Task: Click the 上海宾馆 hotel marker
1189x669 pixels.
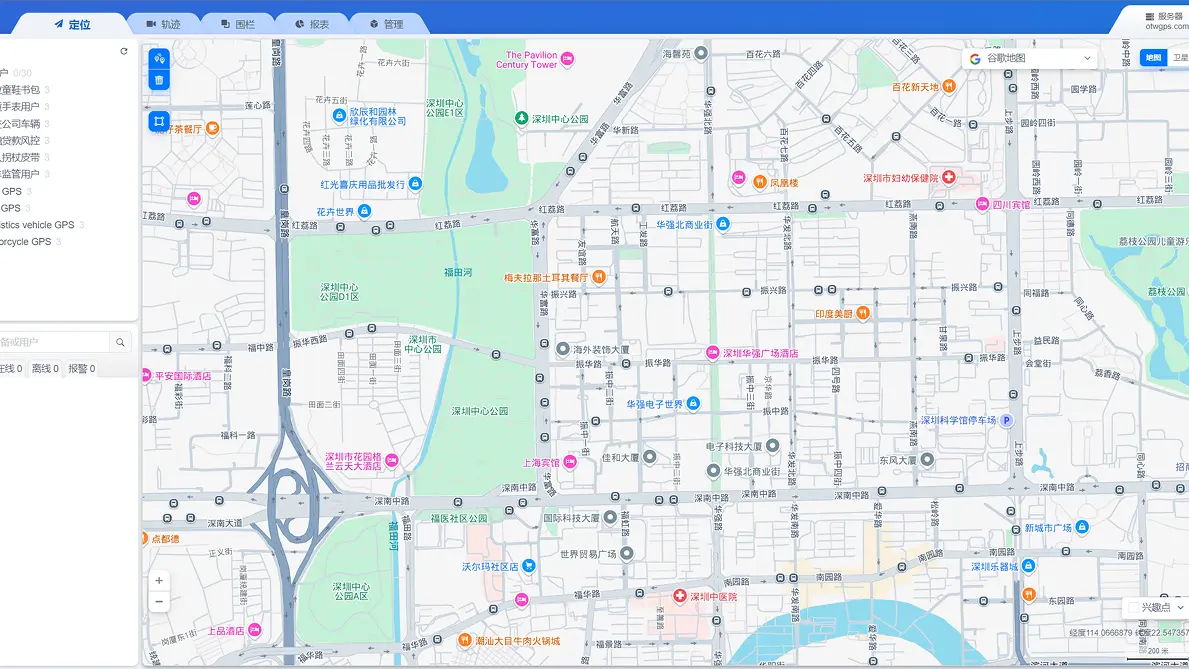Action: pos(570,462)
